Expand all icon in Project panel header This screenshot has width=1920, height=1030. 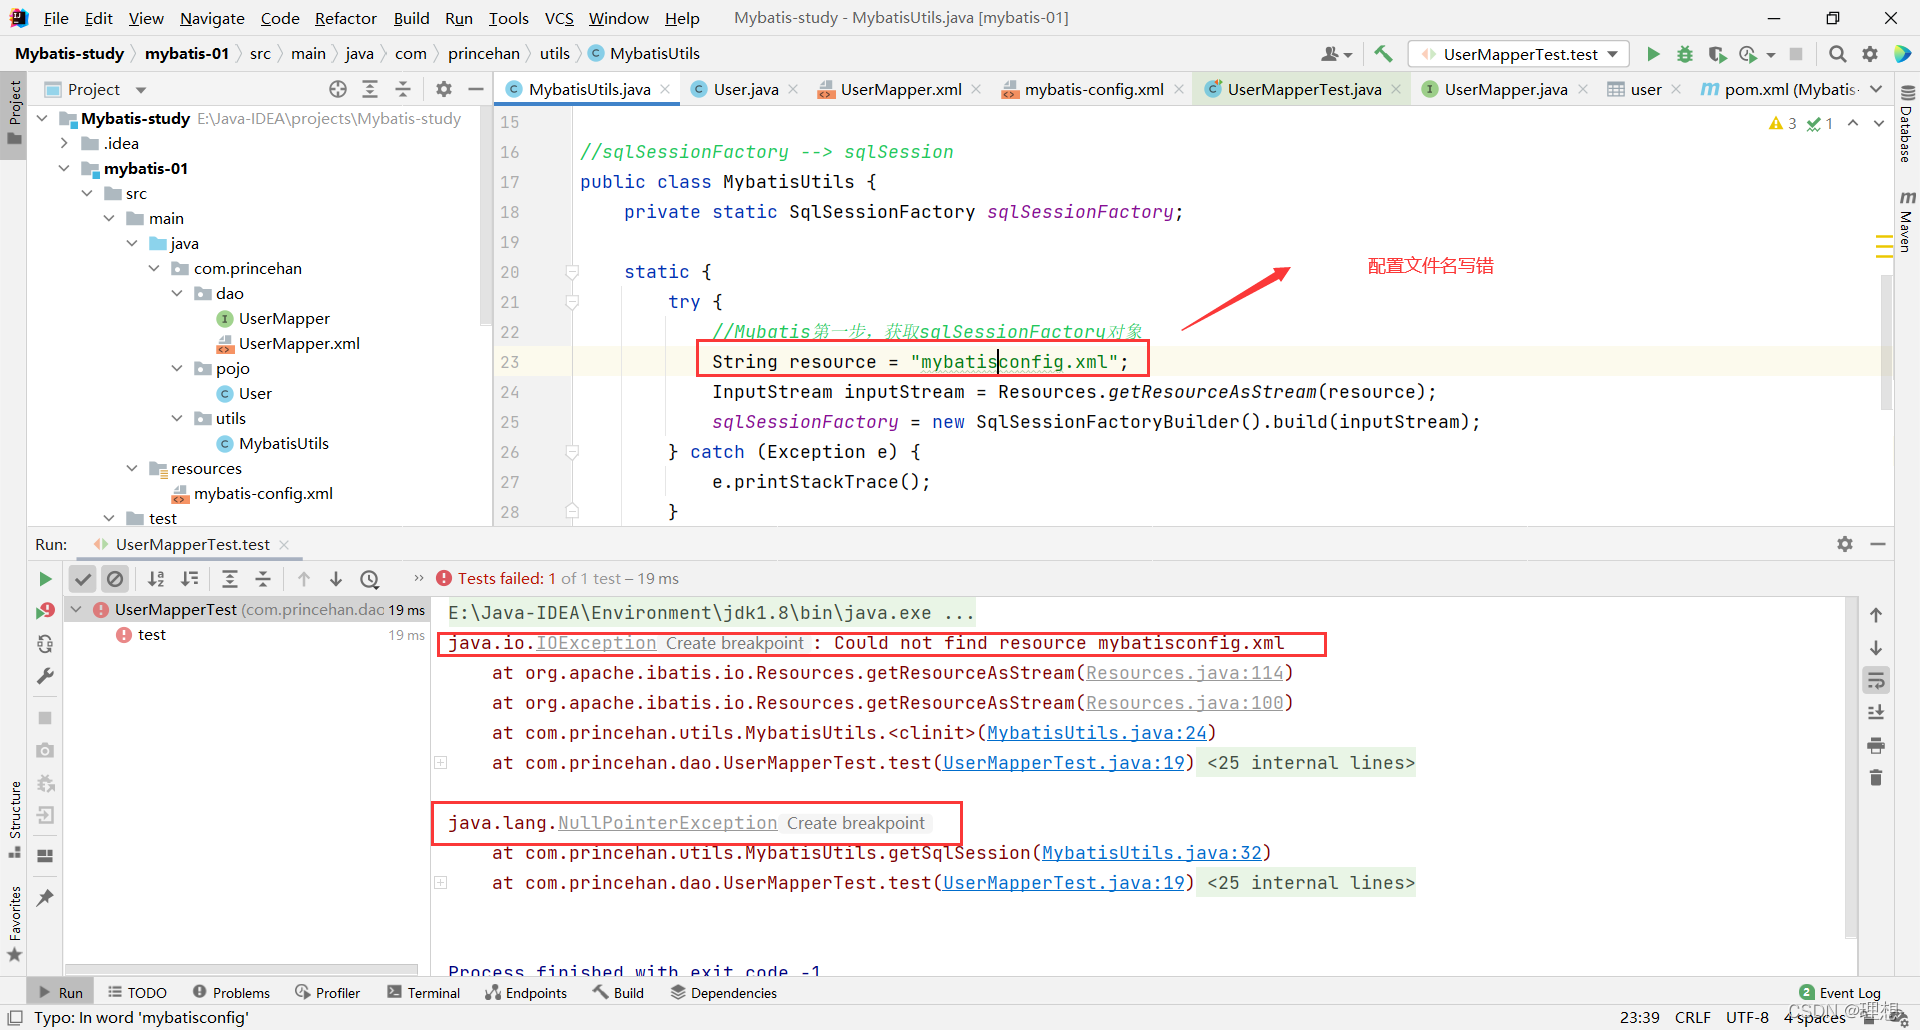click(370, 89)
